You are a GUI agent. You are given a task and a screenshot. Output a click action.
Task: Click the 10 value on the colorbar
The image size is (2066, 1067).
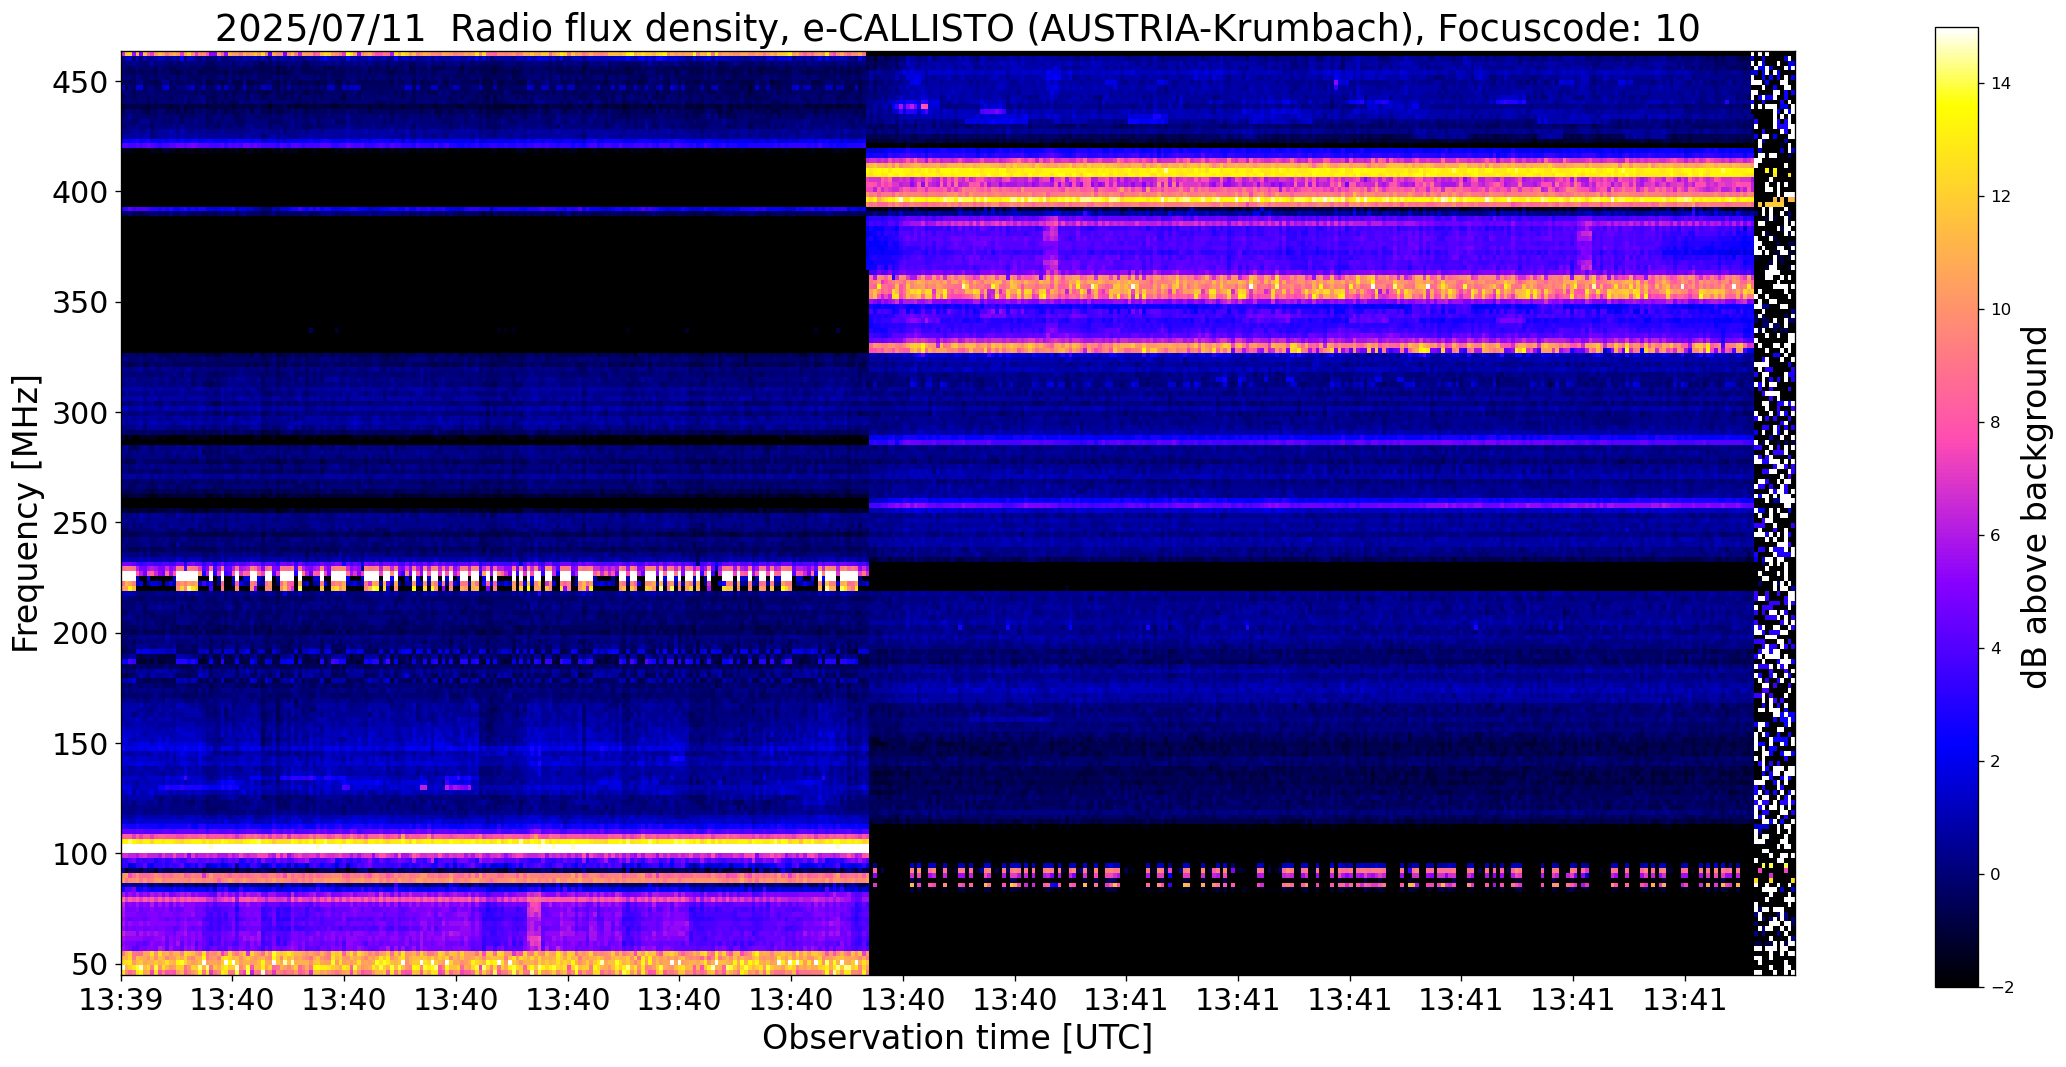(2001, 310)
